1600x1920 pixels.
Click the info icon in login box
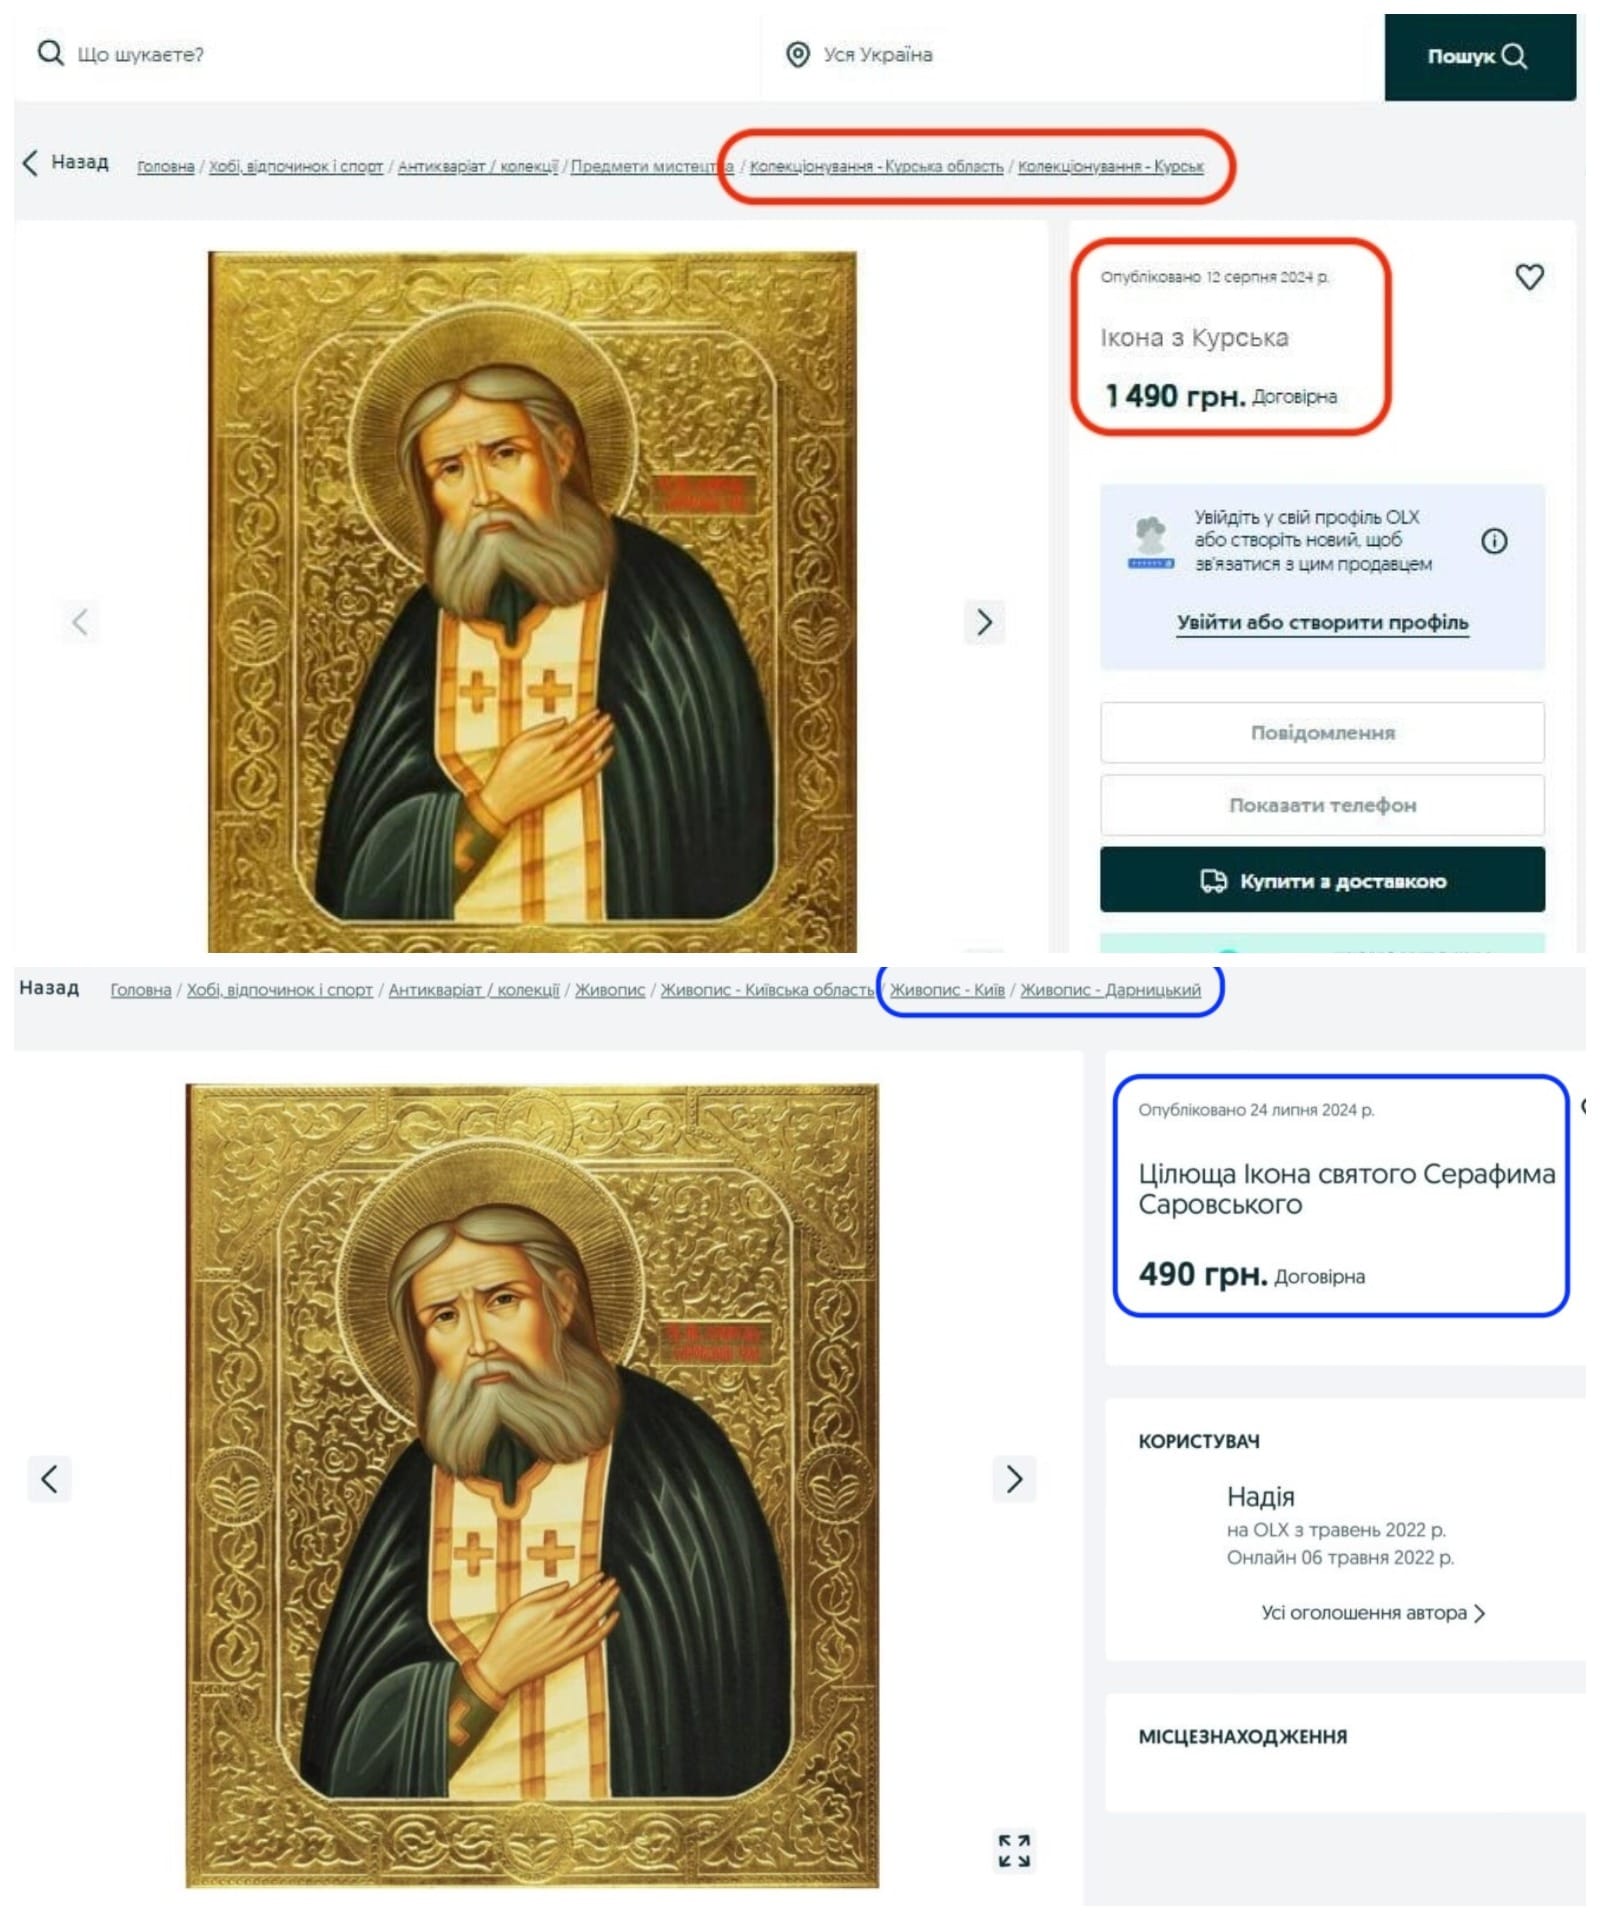[x=1493, y=541]
